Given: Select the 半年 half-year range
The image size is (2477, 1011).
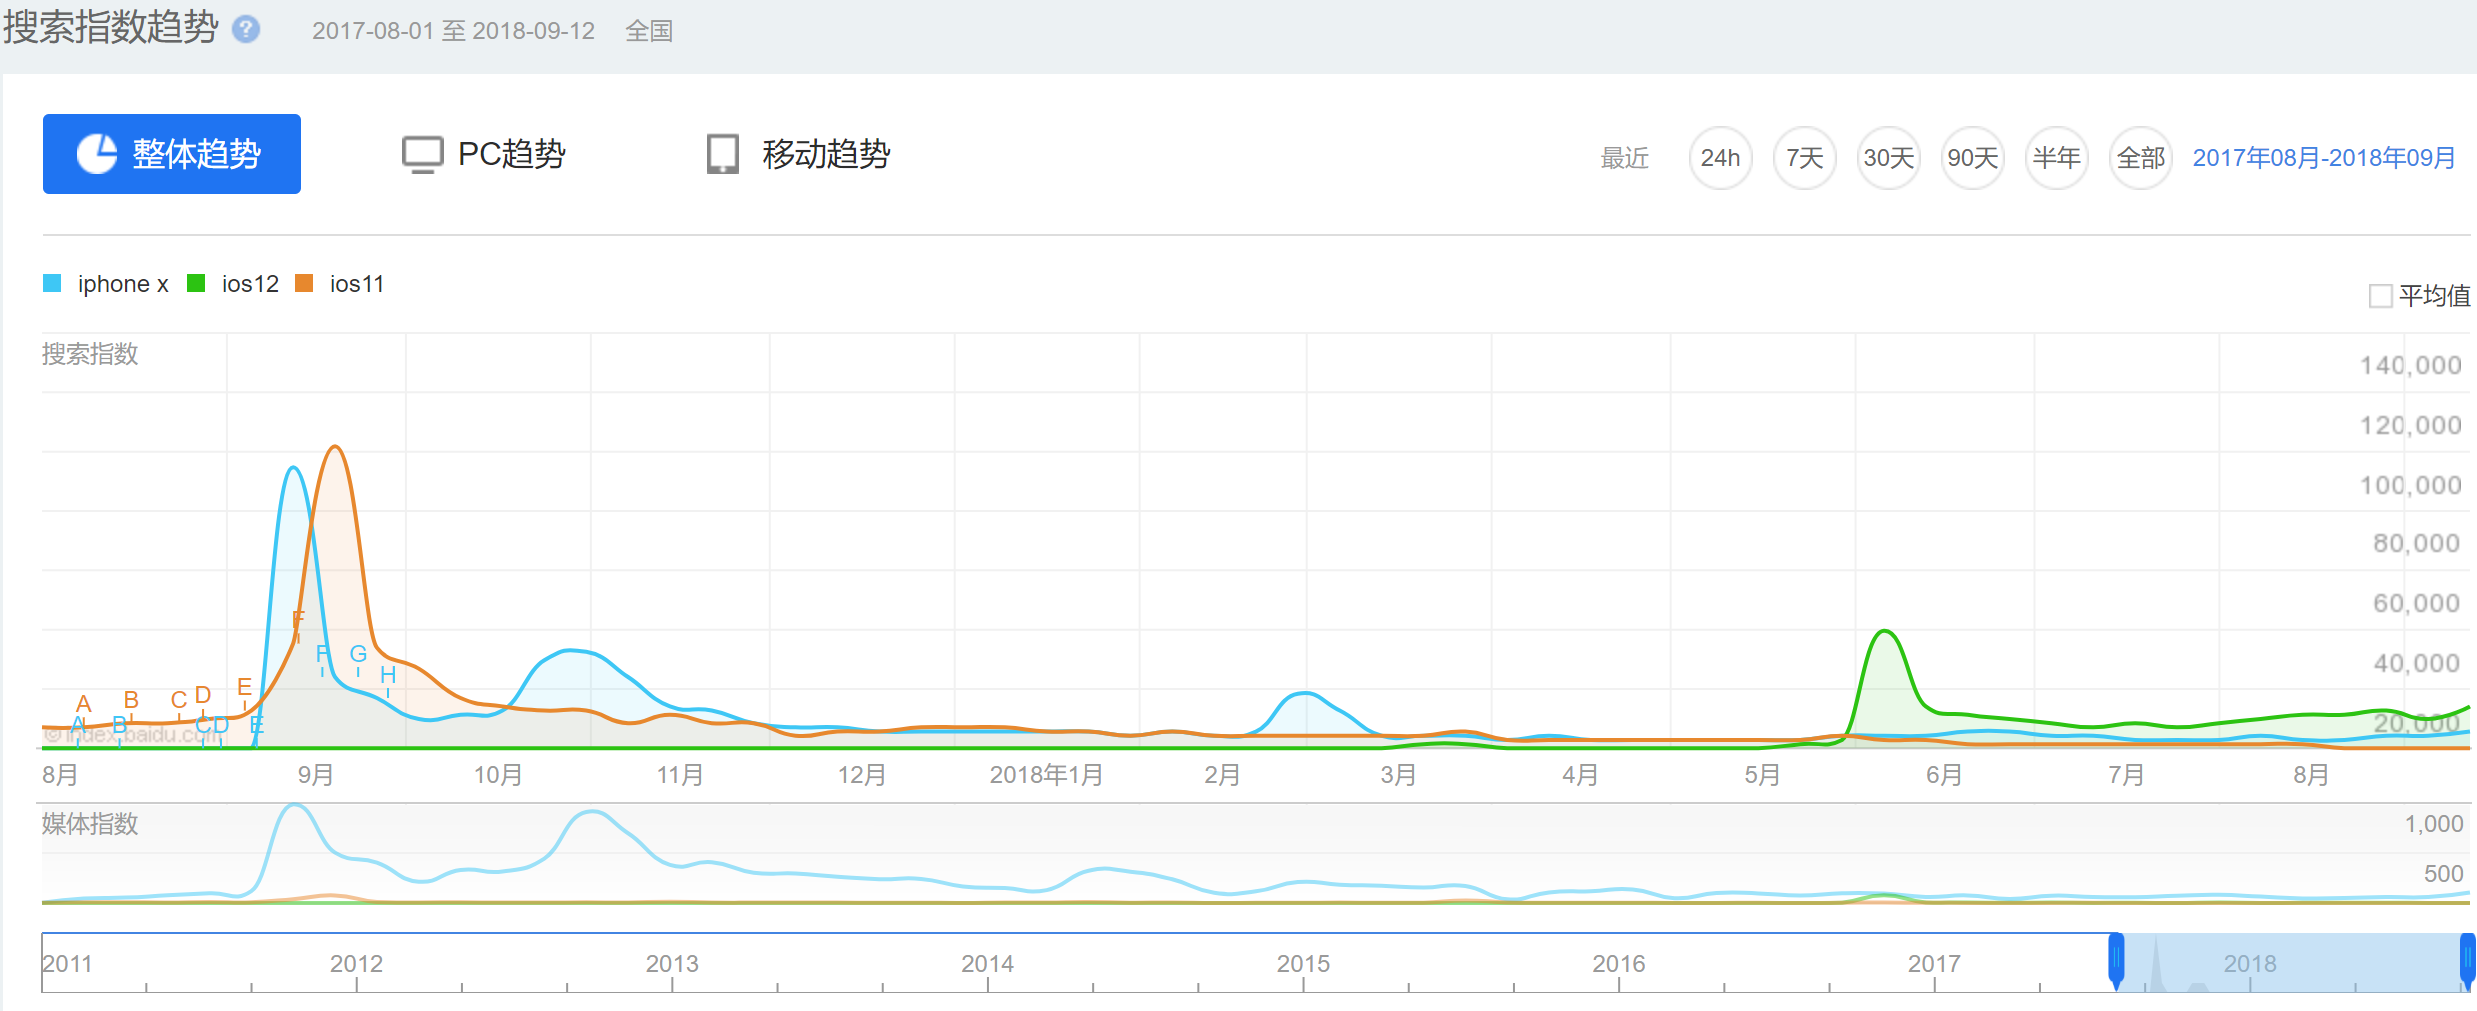Looking at the screenshot, I should tap(2056, 158).
